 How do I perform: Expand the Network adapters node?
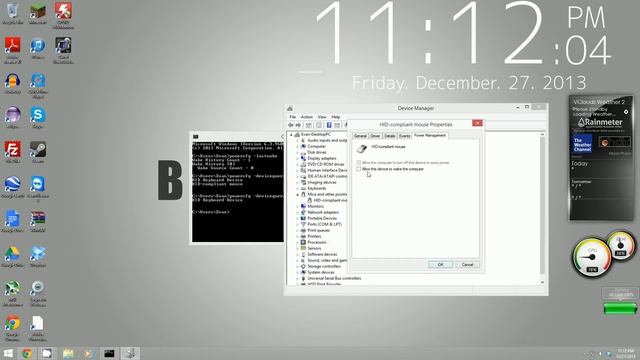[x=298, y=212]
